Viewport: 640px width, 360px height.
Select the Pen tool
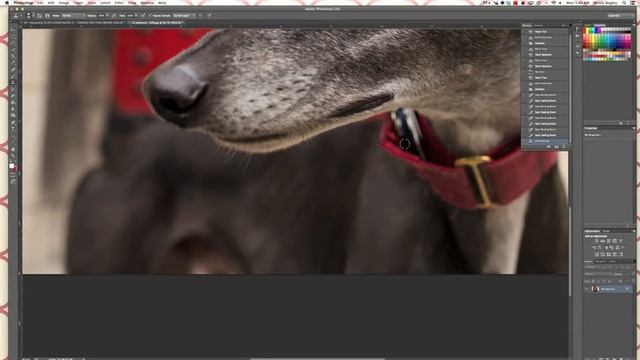13,122
